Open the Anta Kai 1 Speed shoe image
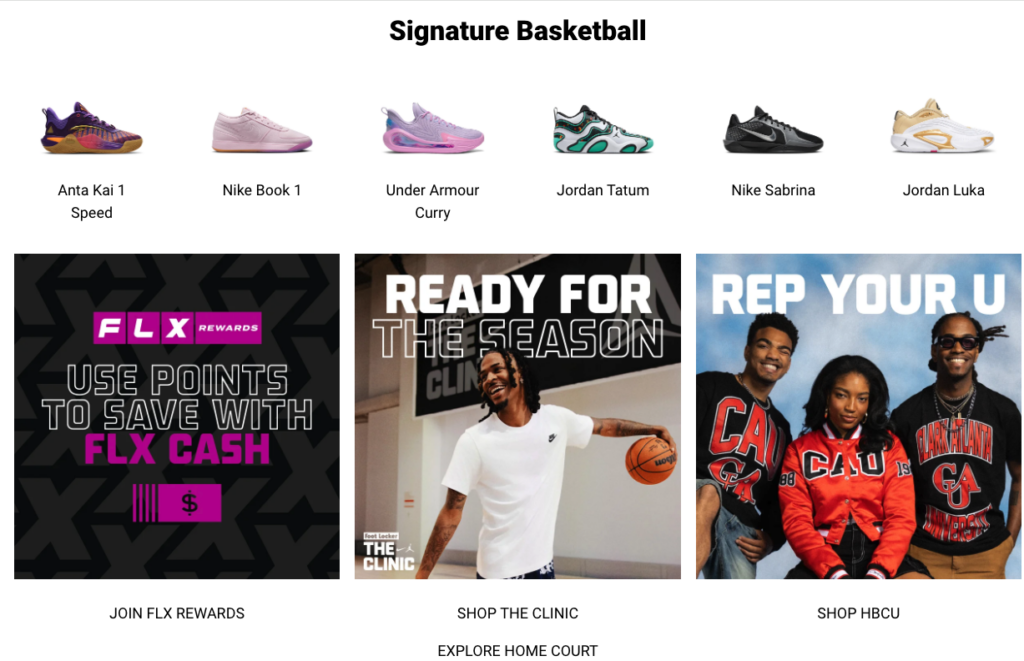The height and width of the screenshot is (661, 1024). [91, 128]
